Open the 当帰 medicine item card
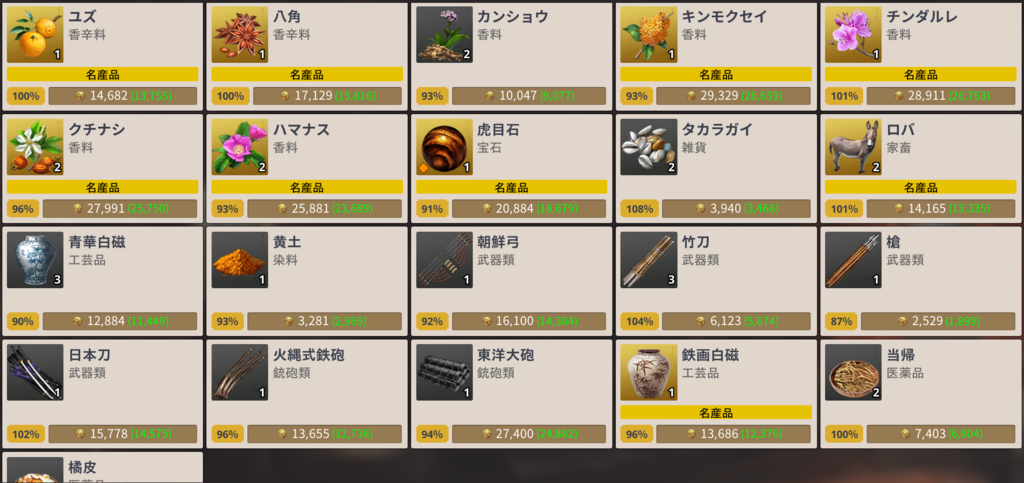The width and height of the screenshot is (1024, 483). tap(920, 394)
